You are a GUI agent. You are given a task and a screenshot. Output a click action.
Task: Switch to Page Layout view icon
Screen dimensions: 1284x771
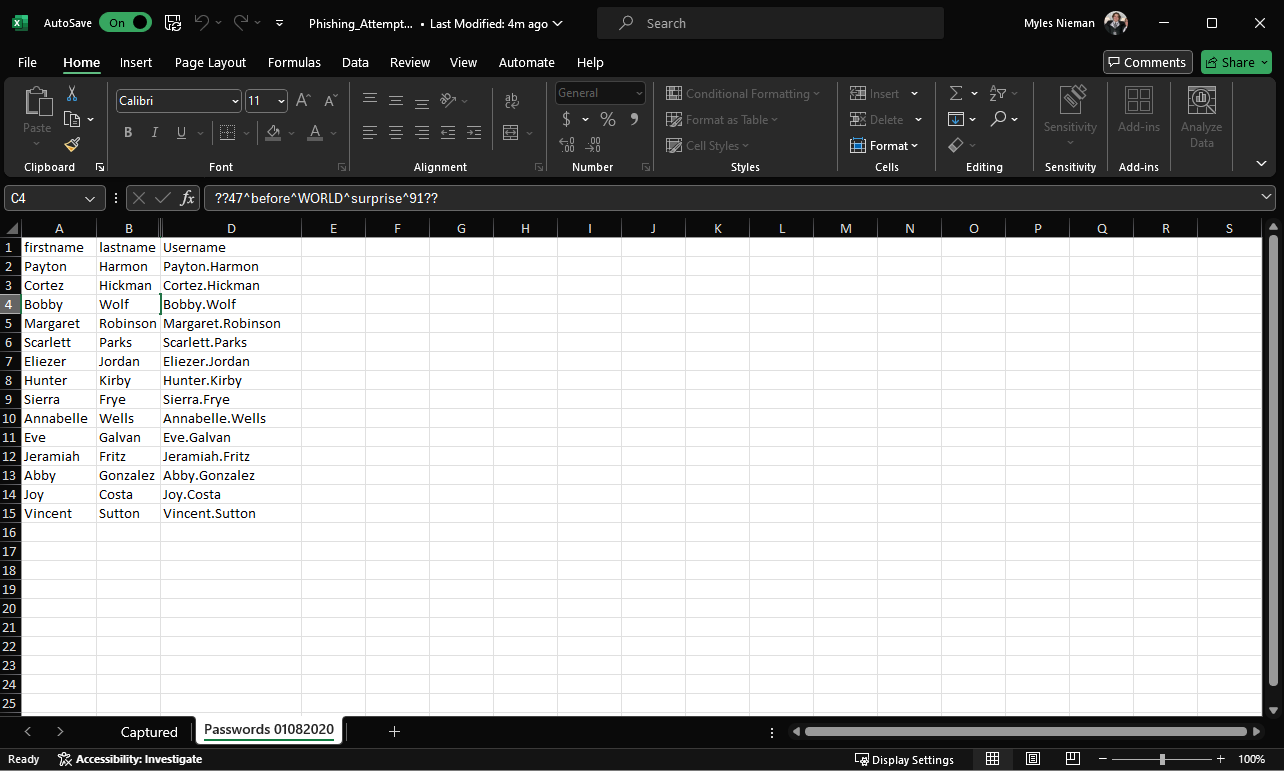coord(1033,759)
